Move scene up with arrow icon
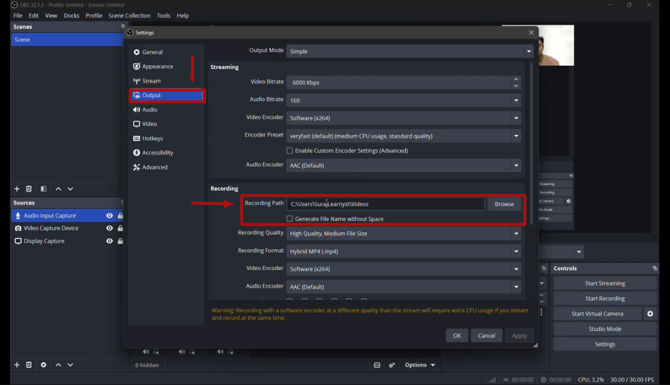The width and height of the screenshot is (670, 385). (x=59, y=189)
